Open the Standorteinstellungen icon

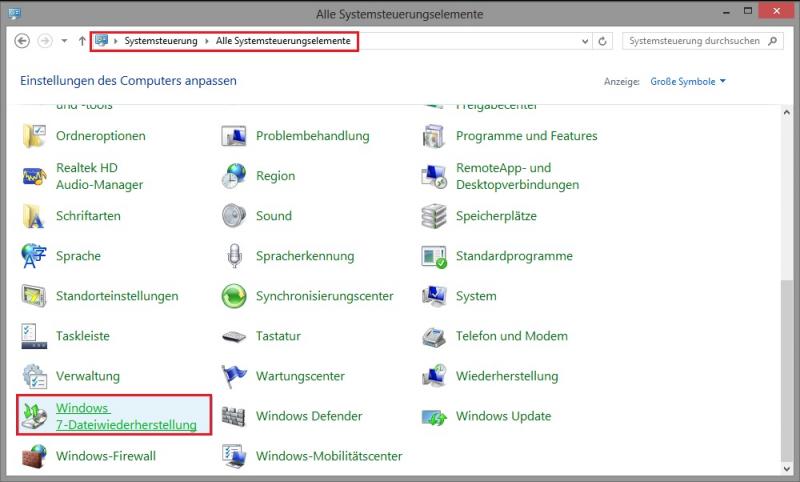(x=34, y=296)
